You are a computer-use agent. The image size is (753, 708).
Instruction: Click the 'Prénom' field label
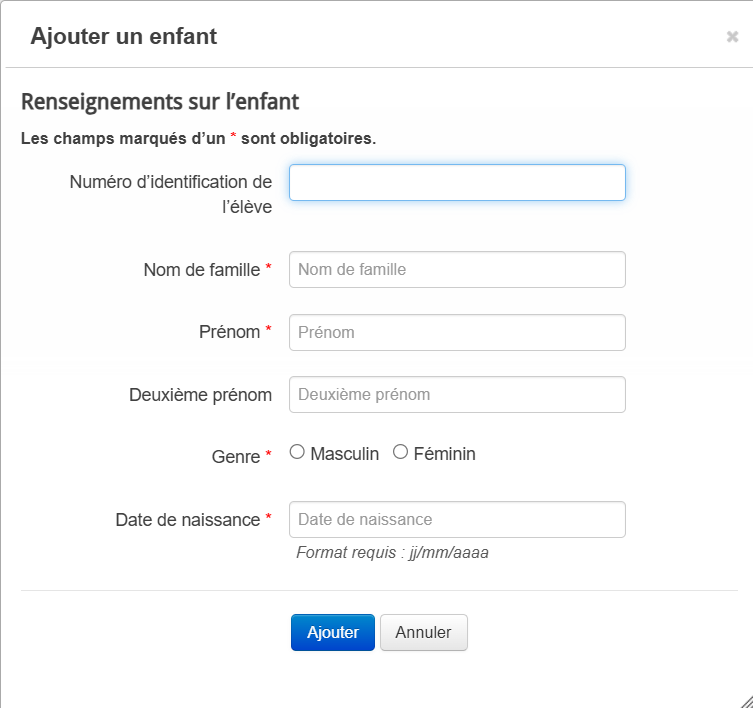coord(230,332)
